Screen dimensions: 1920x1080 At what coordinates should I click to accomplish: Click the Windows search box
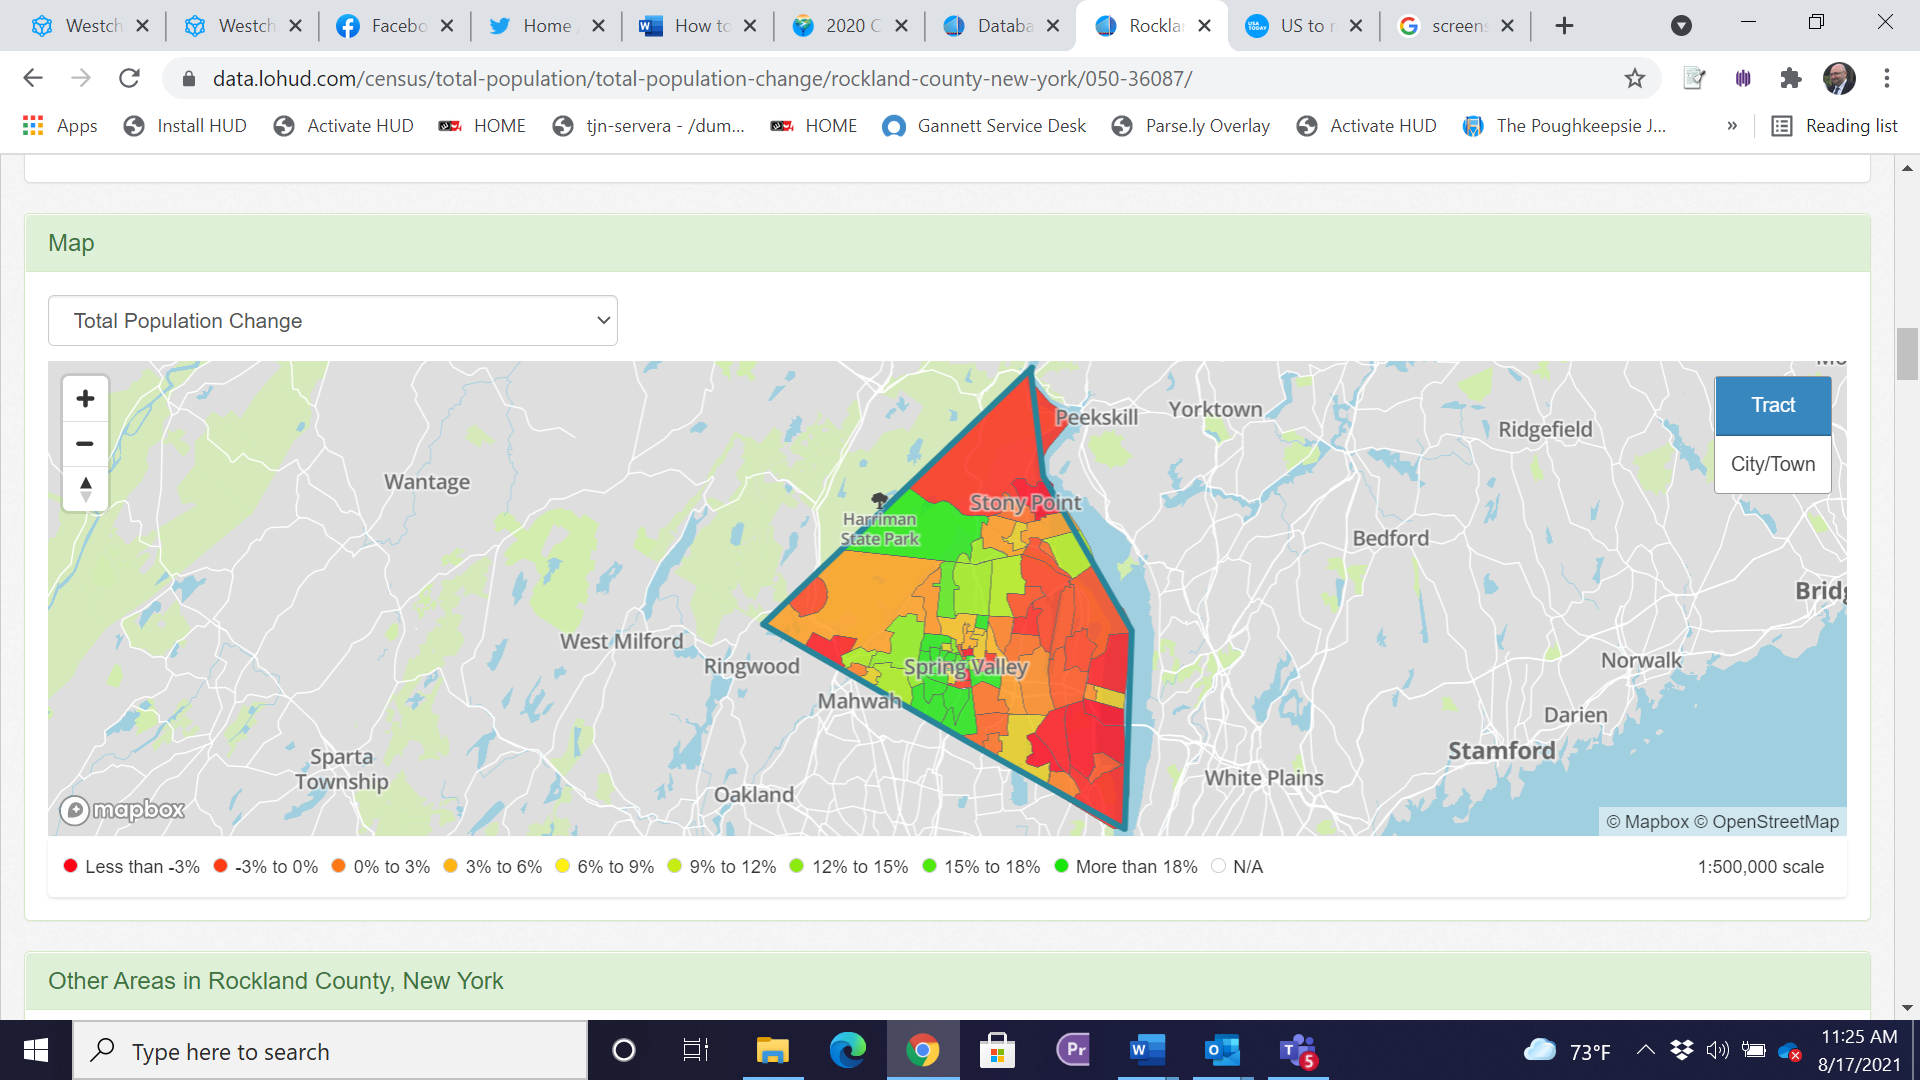(330, 1051)
